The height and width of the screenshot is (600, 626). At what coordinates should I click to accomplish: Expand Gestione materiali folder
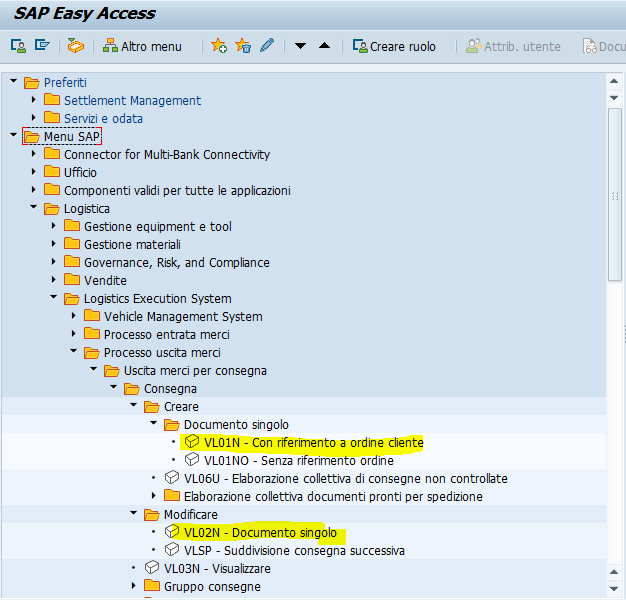click(x=53, y=243)
